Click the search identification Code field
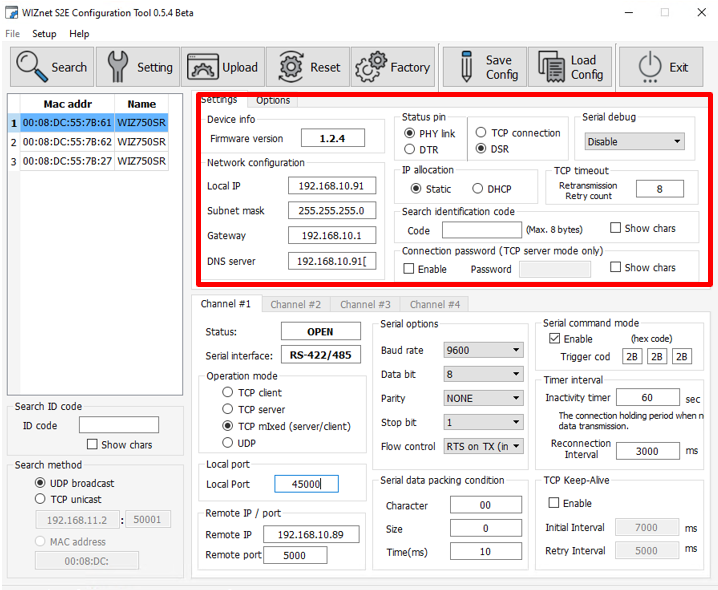Image resolution: width=718 pixels, height=590 pixels. tap(482, 230)
